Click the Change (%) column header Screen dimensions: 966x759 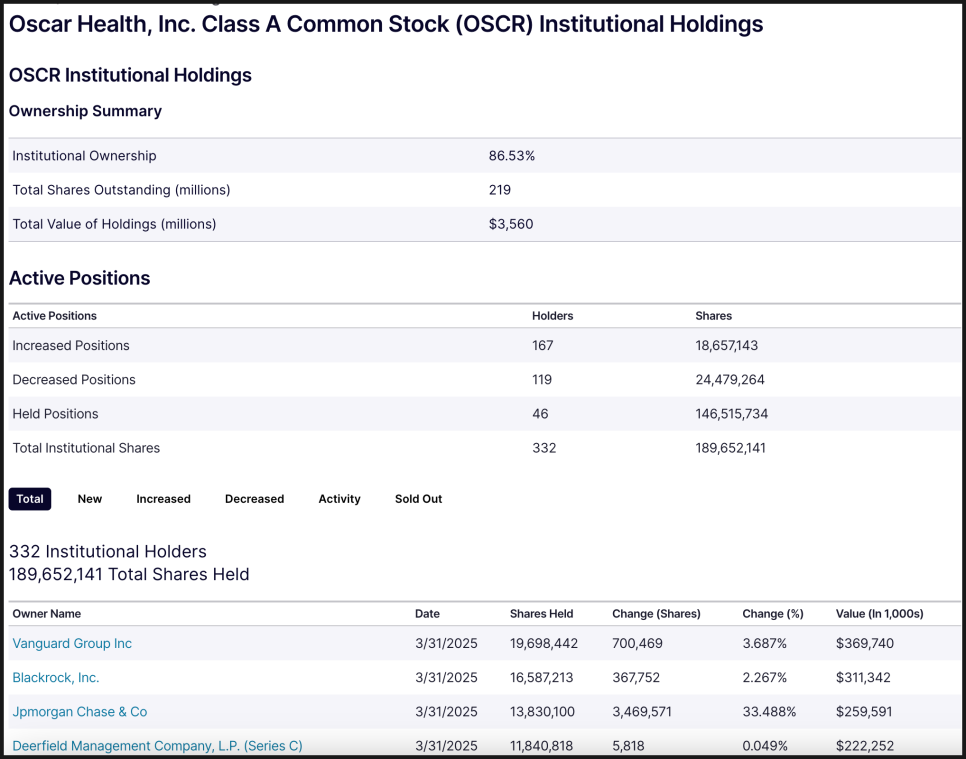[x=773, y=614]
